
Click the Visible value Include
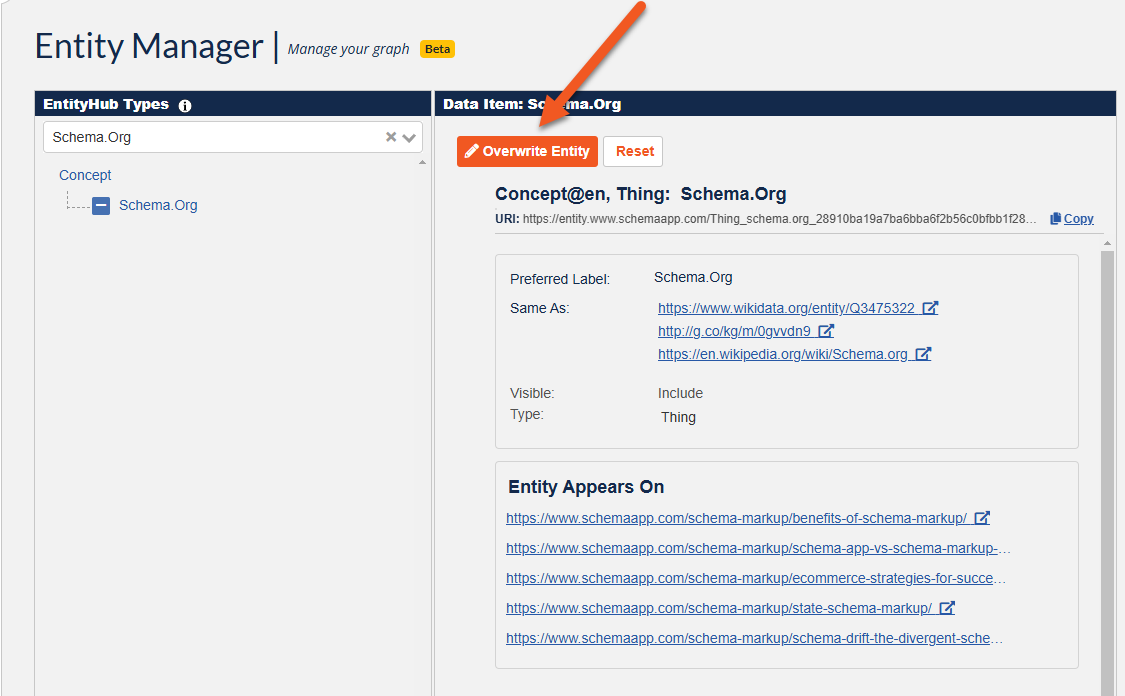click(680, 393)
